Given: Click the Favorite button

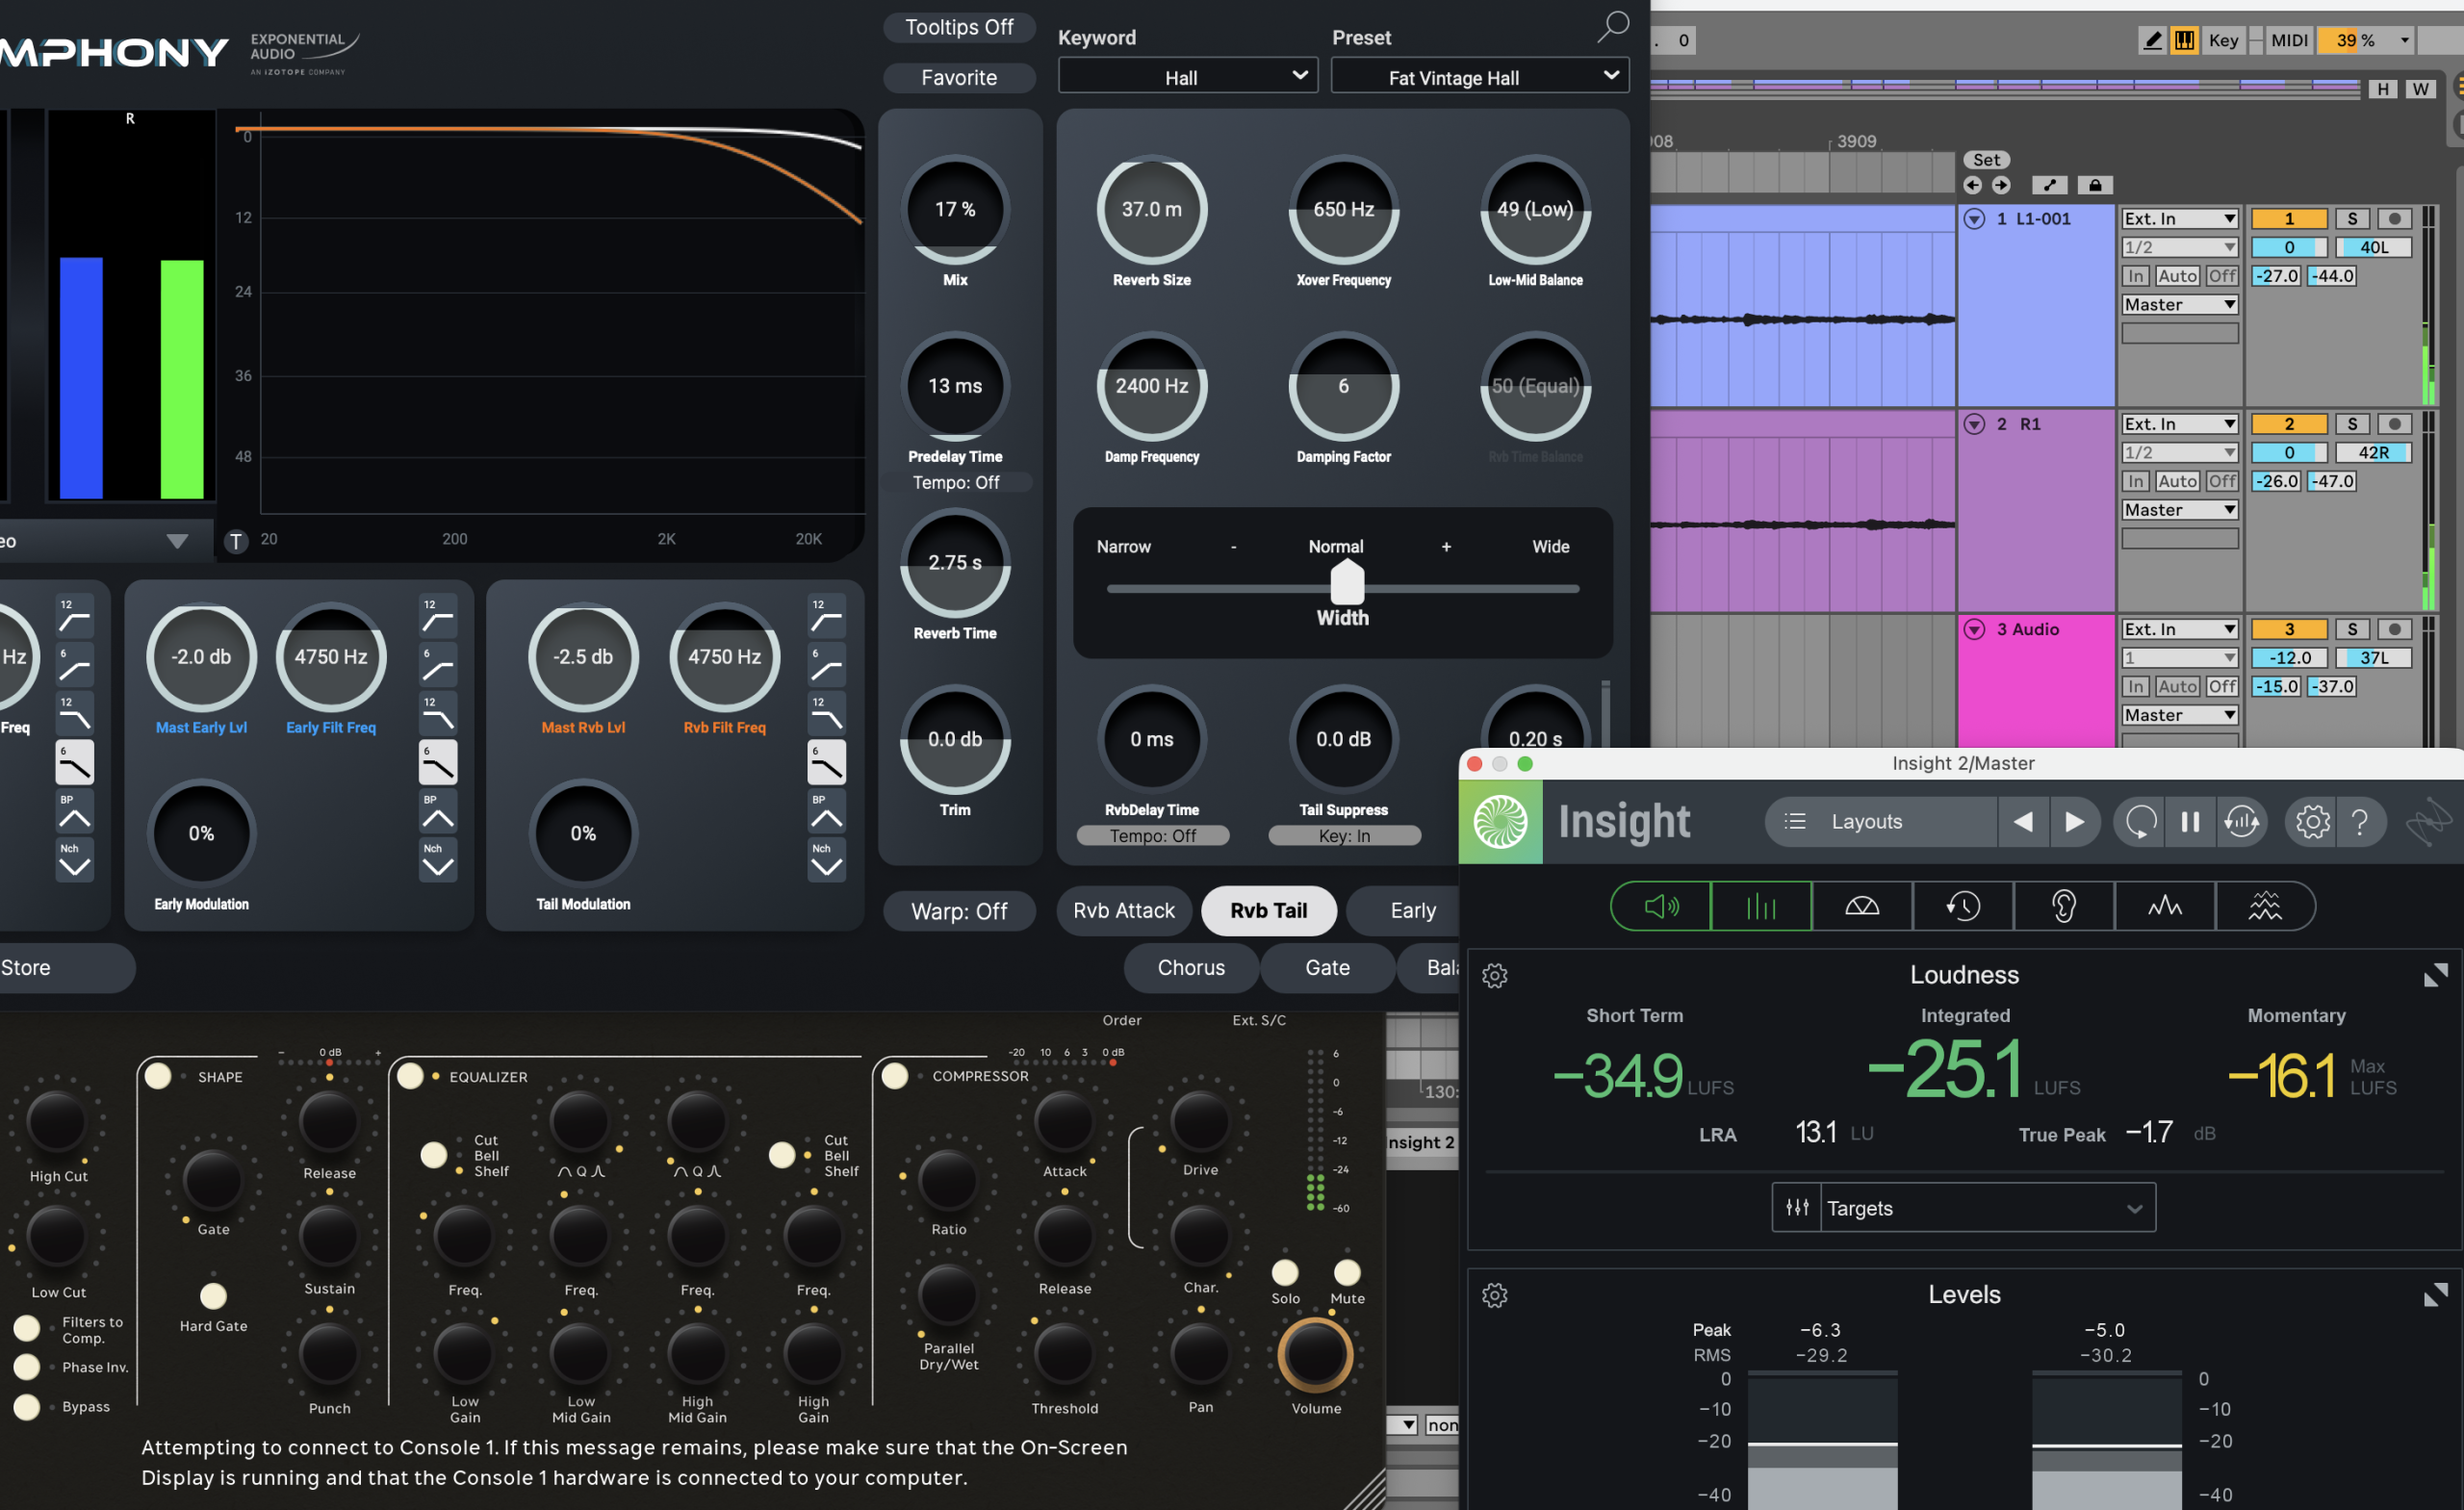Looking at the screenshot, I should (959, 77).
